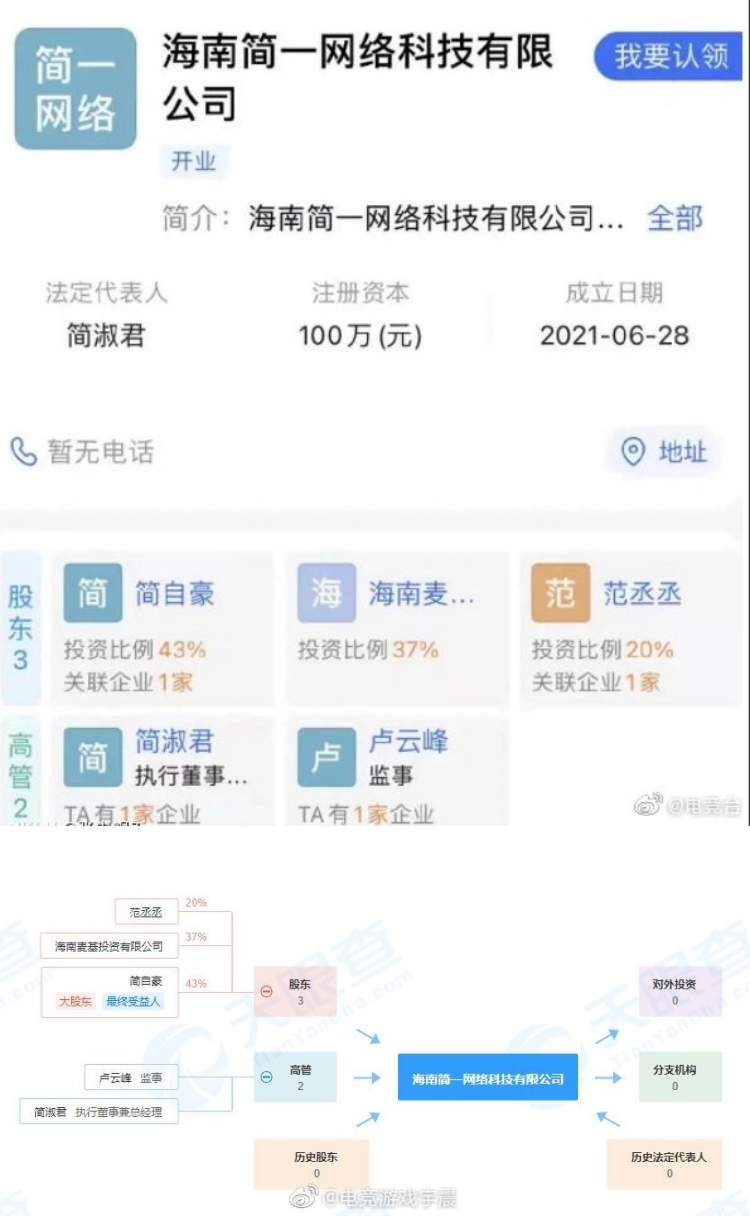Click the central 海南简一网络科技有限公司 node
This screenshot has width=750, height=1216.
pyautogui.click(x=488, y=1078)
